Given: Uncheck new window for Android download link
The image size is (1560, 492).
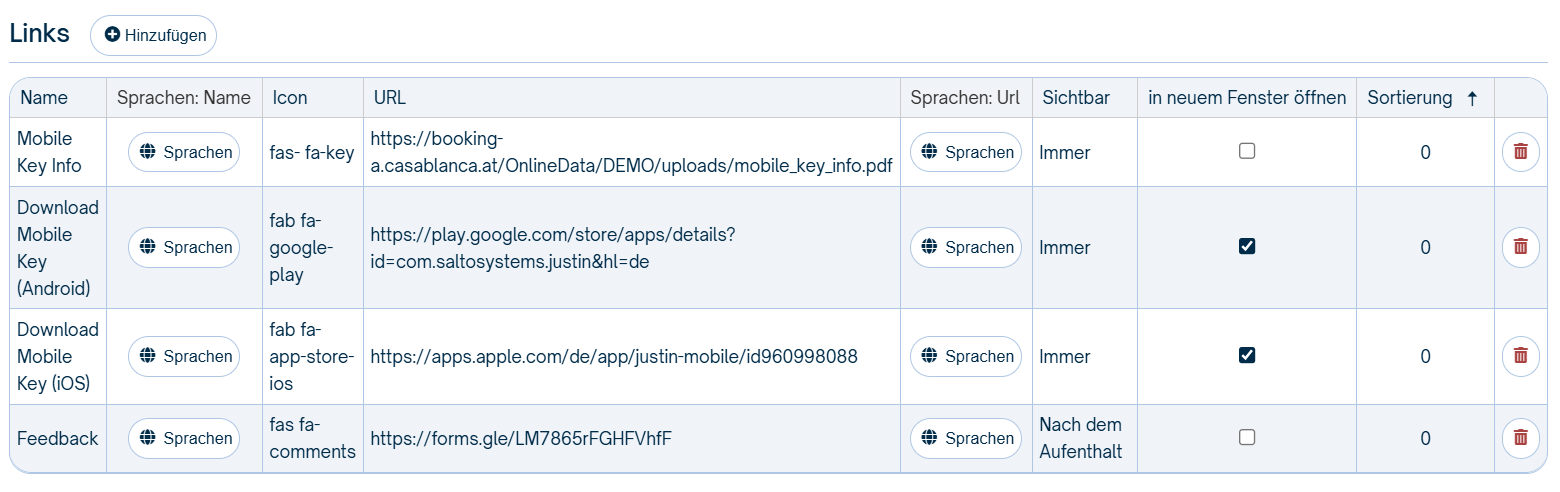Looking at the screenshot, I should tap(1247, 246).
